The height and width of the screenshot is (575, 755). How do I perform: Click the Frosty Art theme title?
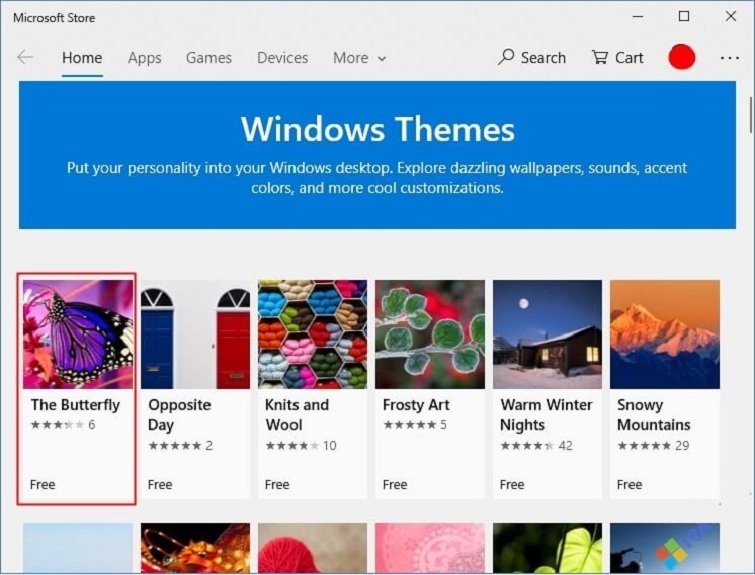coord(416,405)
